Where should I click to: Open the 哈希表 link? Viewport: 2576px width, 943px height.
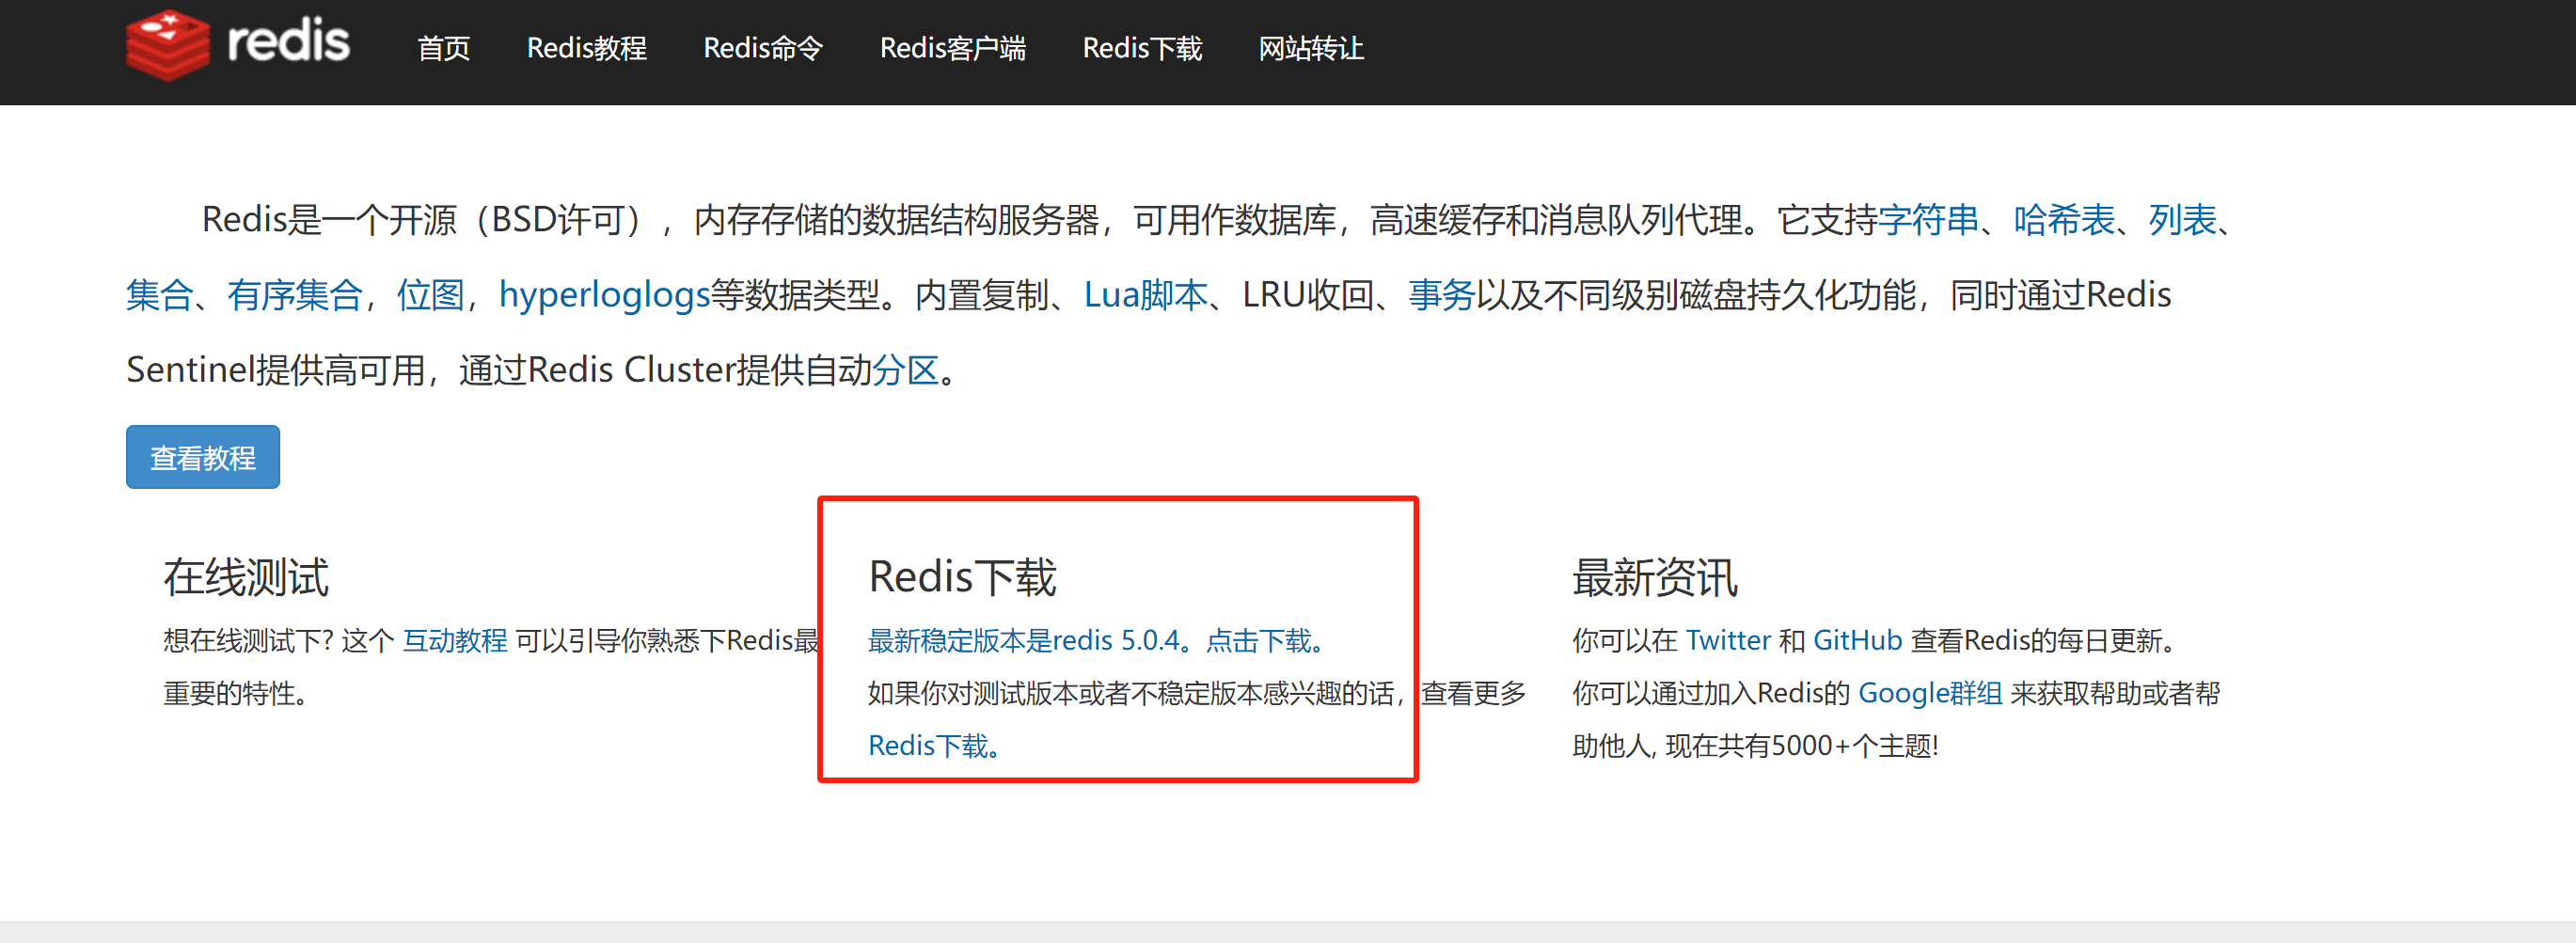tap(2065, 220)
